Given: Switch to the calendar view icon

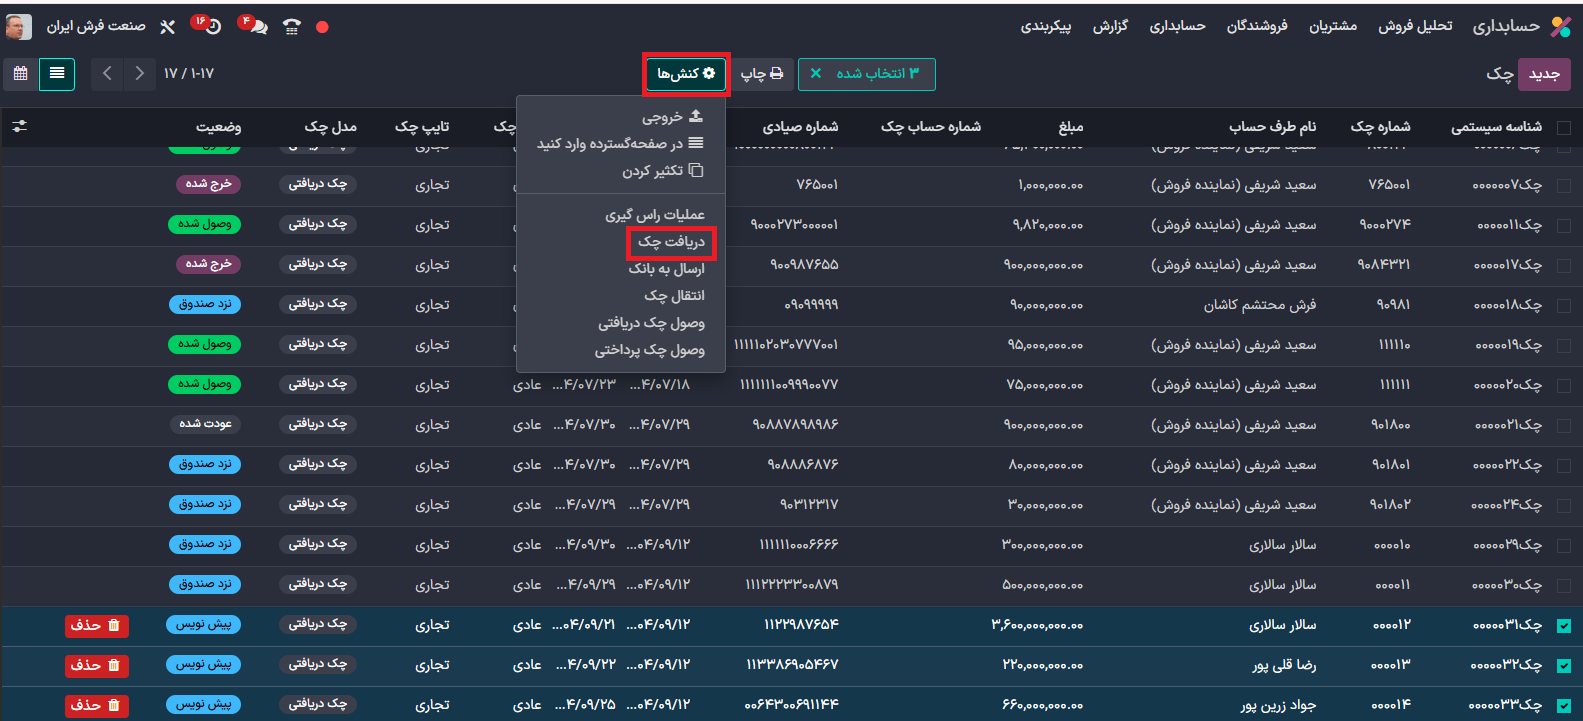Looking at the screenshot, I should [x=20, y=74].
